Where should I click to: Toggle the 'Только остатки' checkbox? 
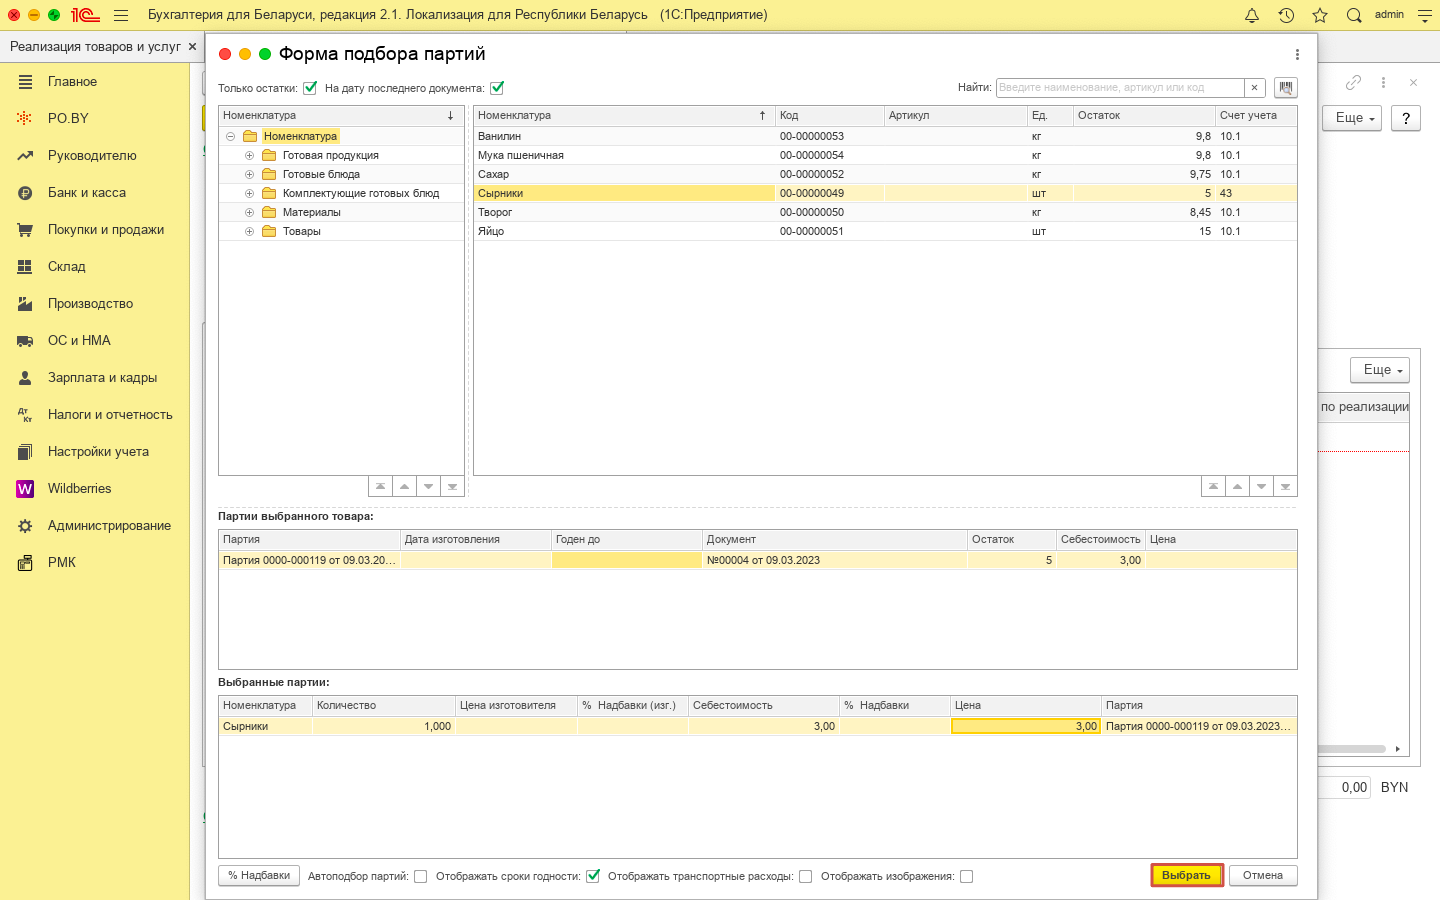310,88
